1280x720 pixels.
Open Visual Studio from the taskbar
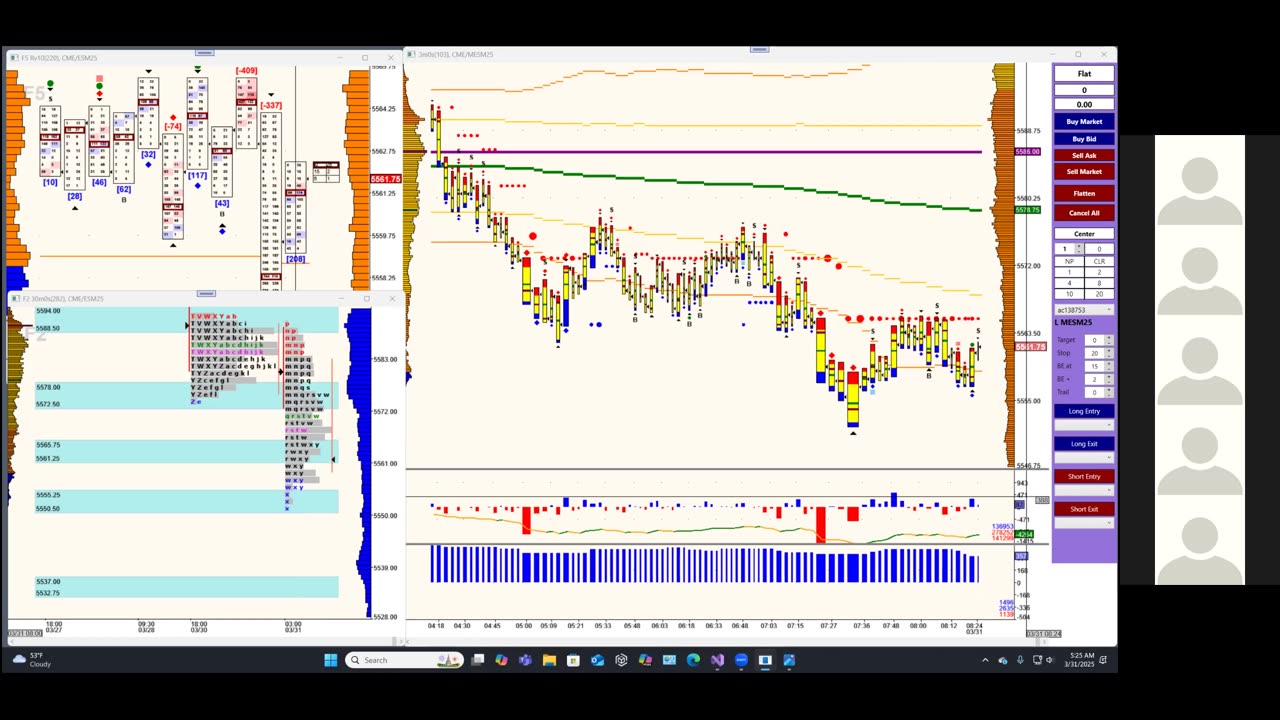click(717, 660)
